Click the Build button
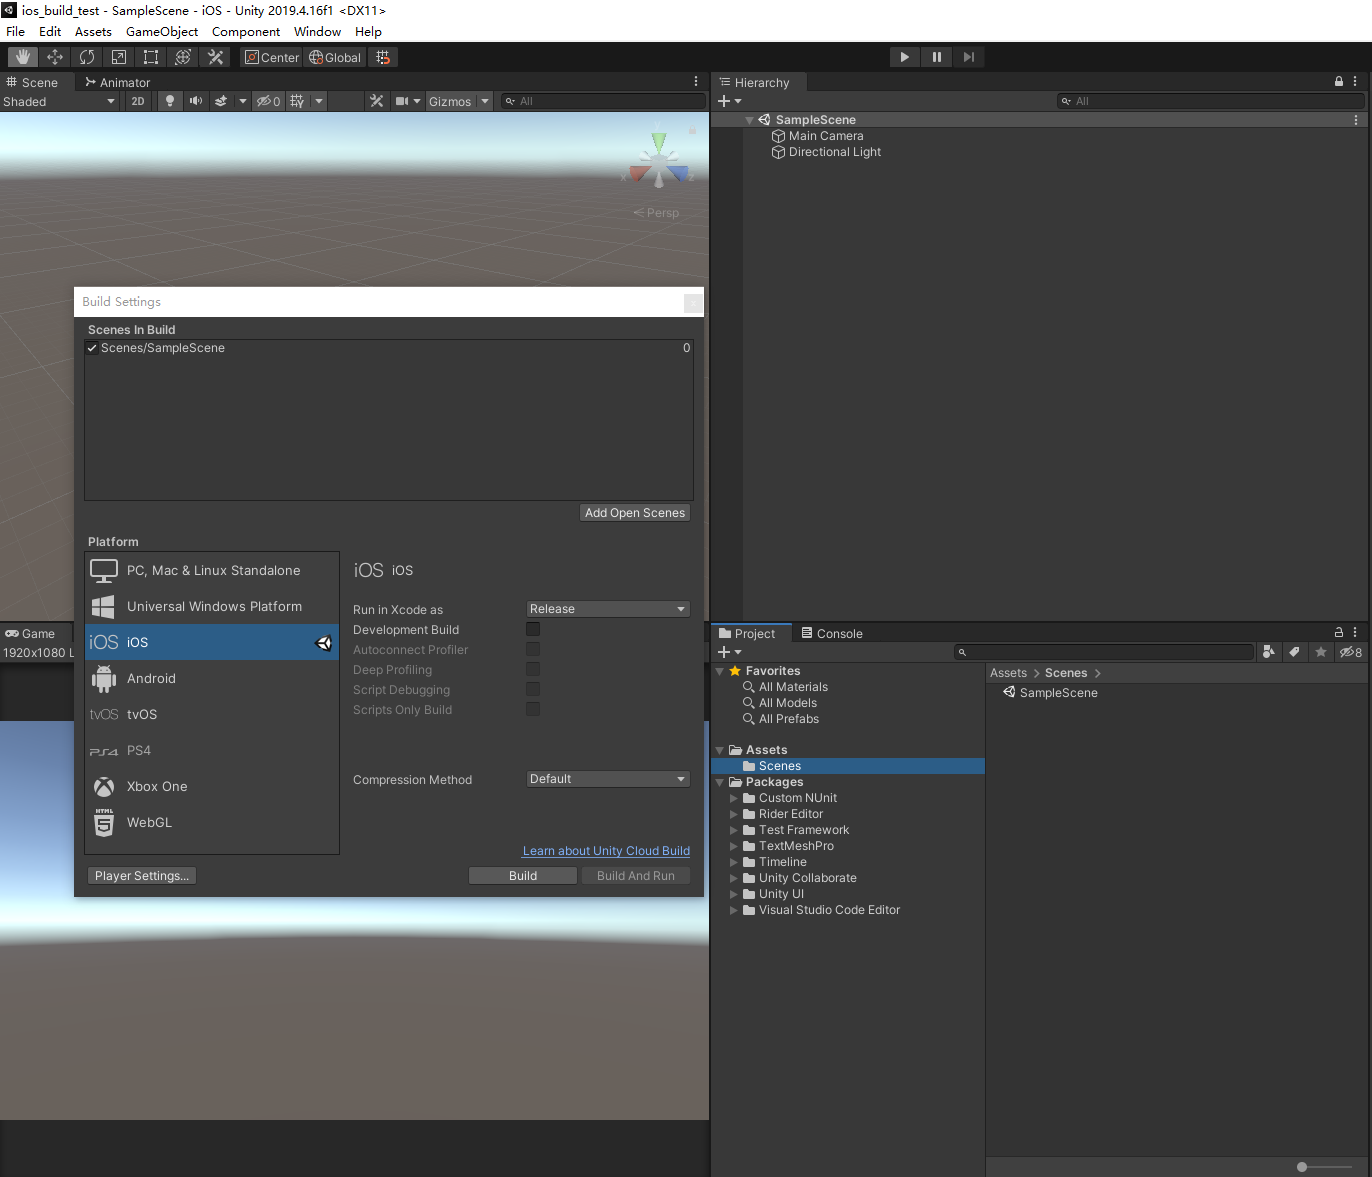The height and width of the screenshot is (1177, 1372). 523,876
